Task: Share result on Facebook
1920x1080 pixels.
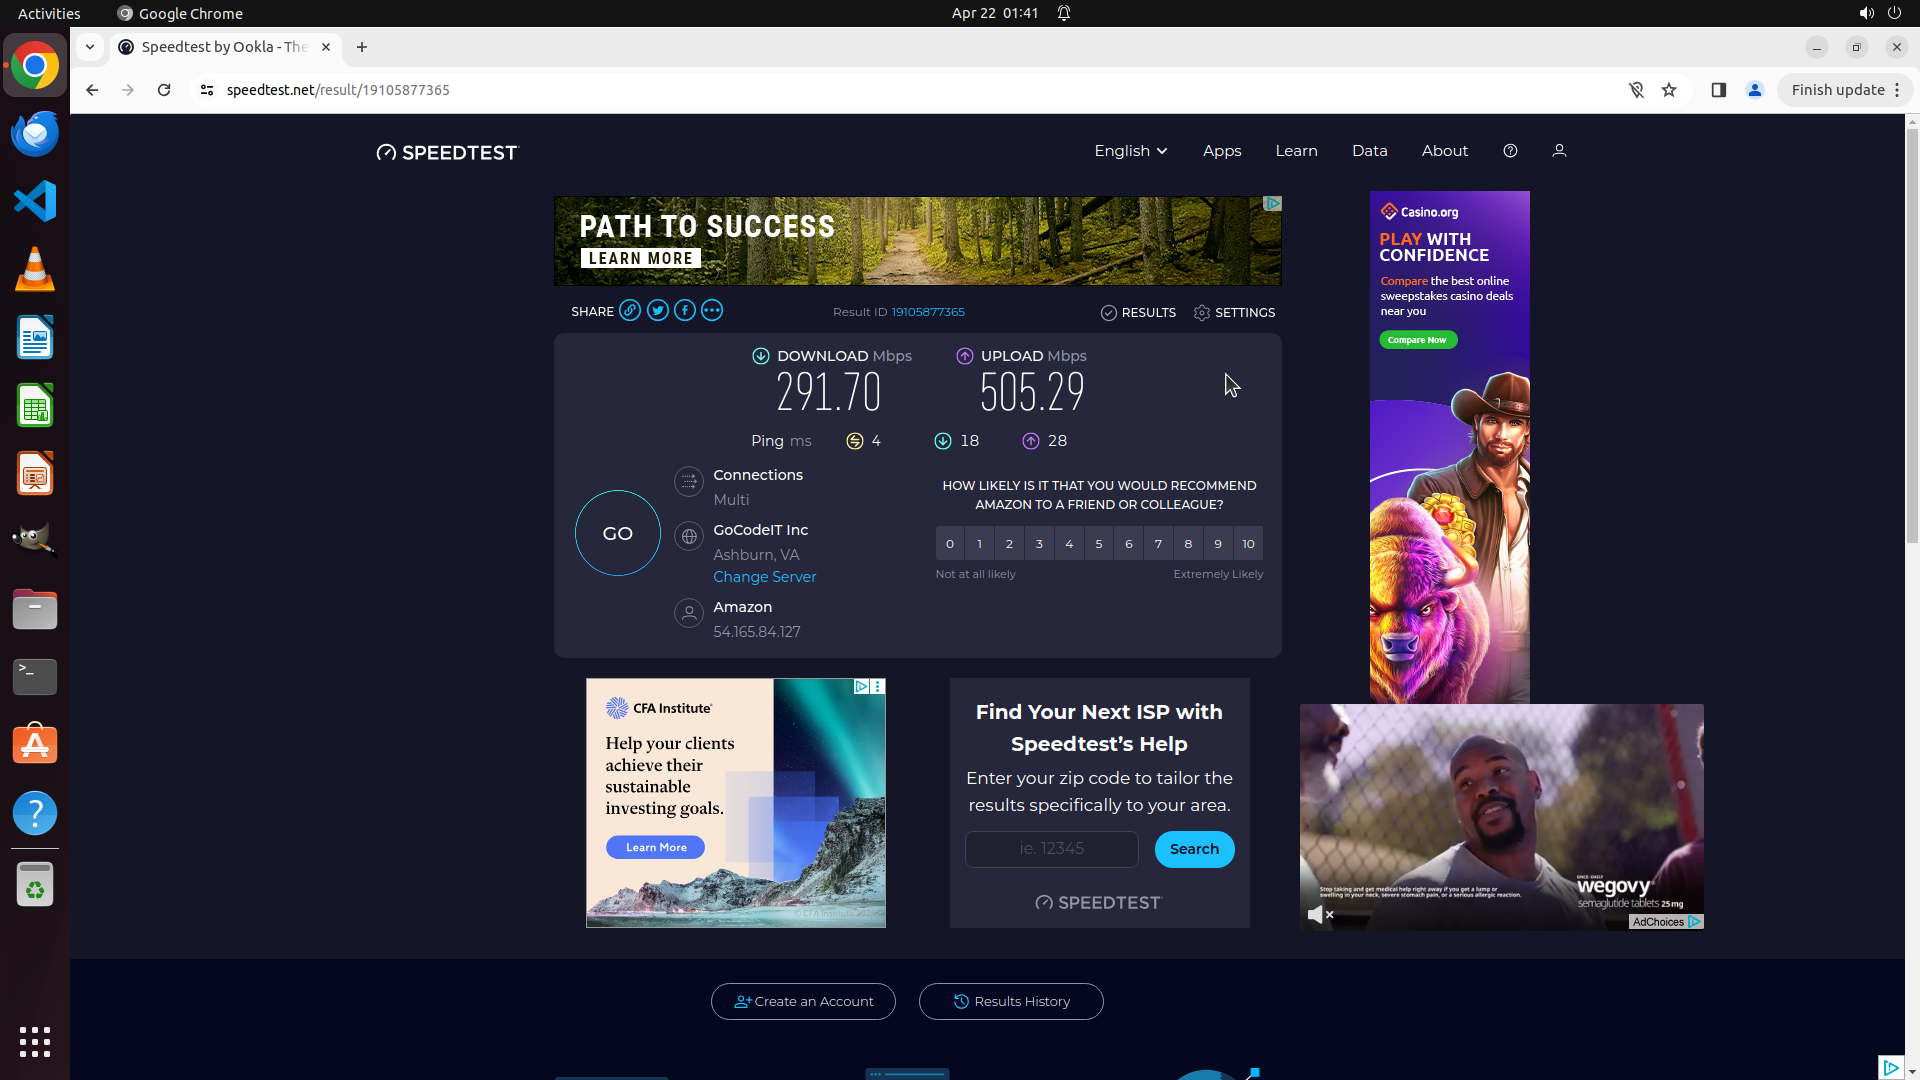Action: [684, 311]
